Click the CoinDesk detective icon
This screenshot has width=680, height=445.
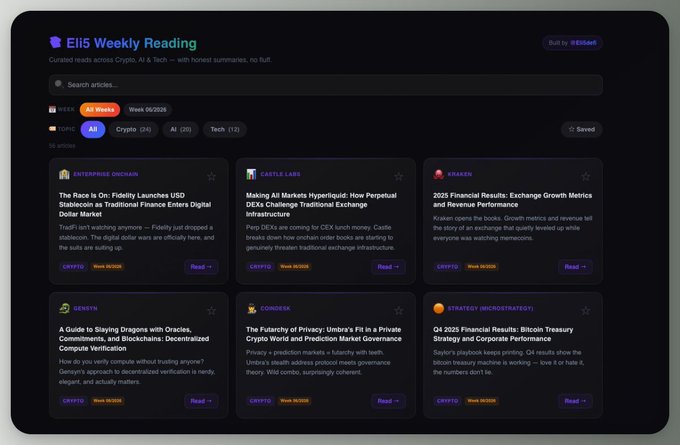click(251, 308)
